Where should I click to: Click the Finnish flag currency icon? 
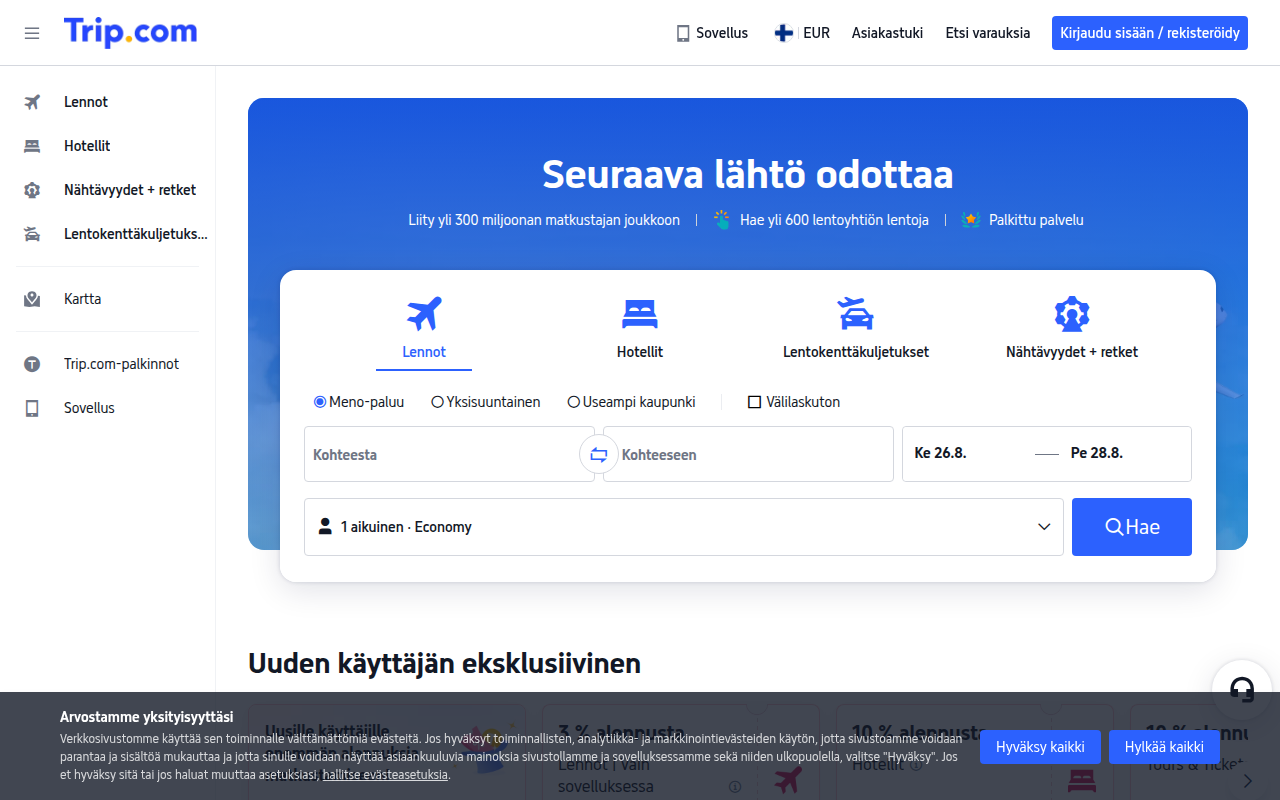(784, 33)
